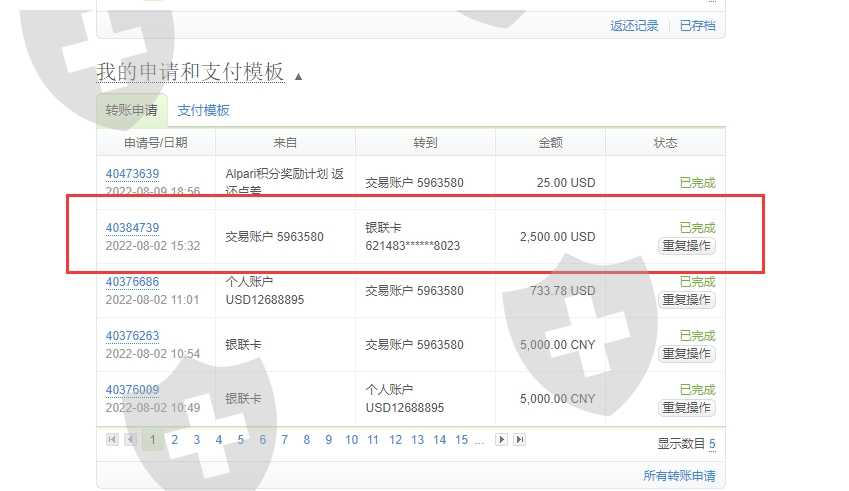Screen dimensions: 849x491
Task: Click 重复操作 for the 2,500.00 USD transfer
Action: pos(687,246)
